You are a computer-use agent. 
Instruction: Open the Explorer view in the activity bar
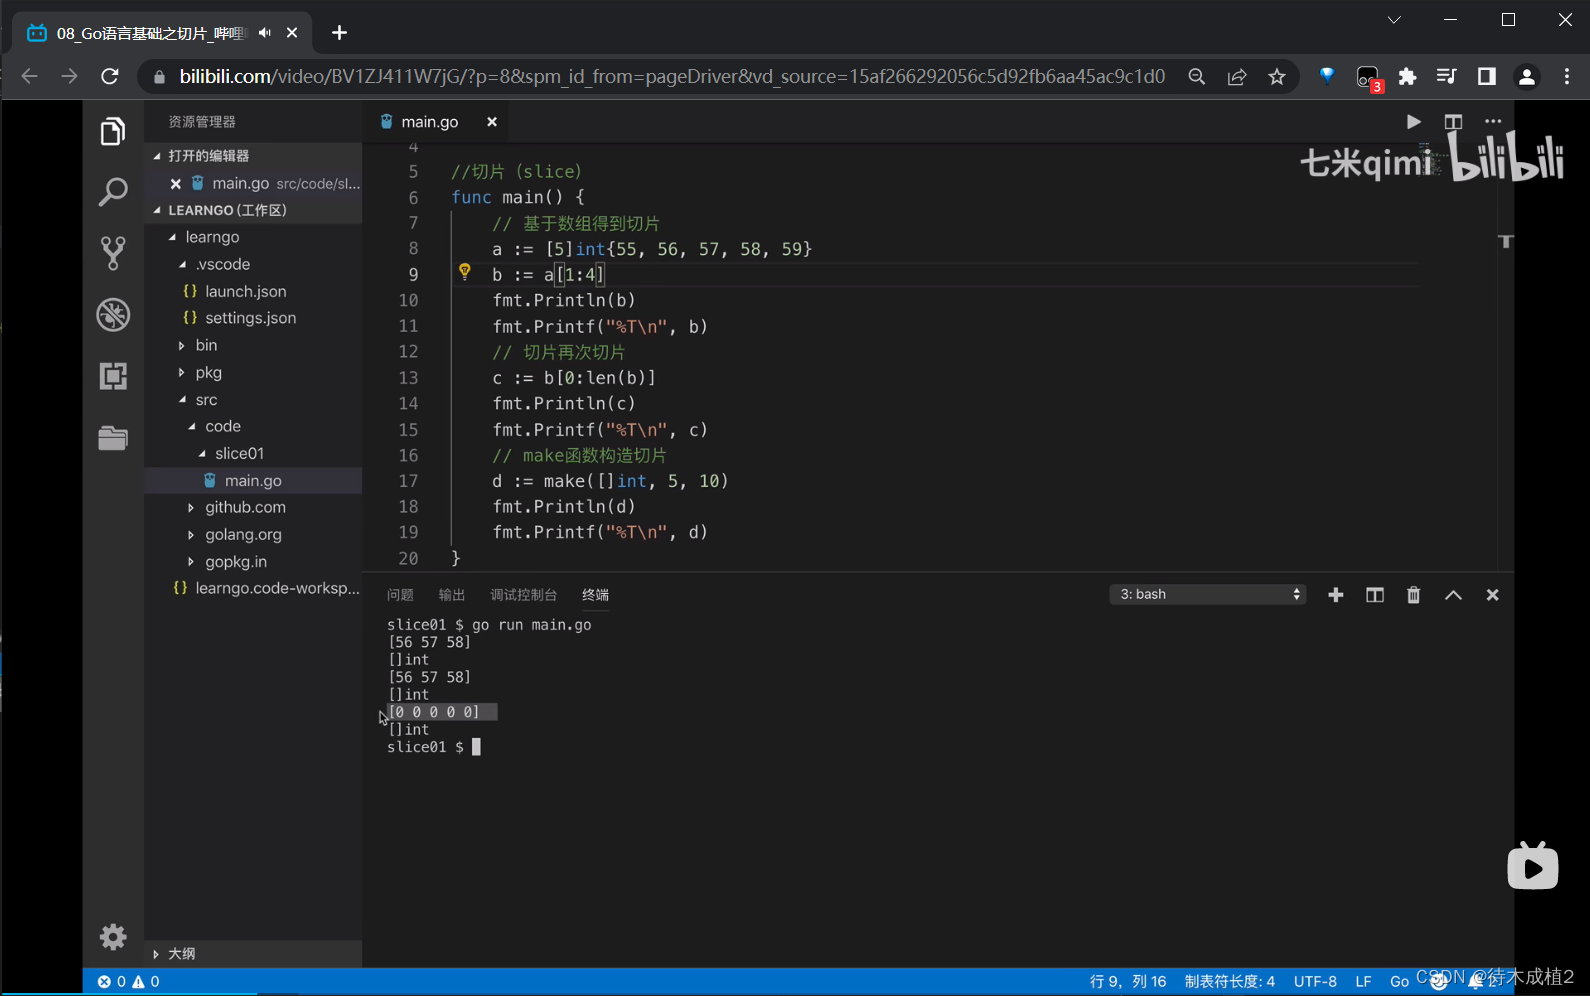click(113, 131)
